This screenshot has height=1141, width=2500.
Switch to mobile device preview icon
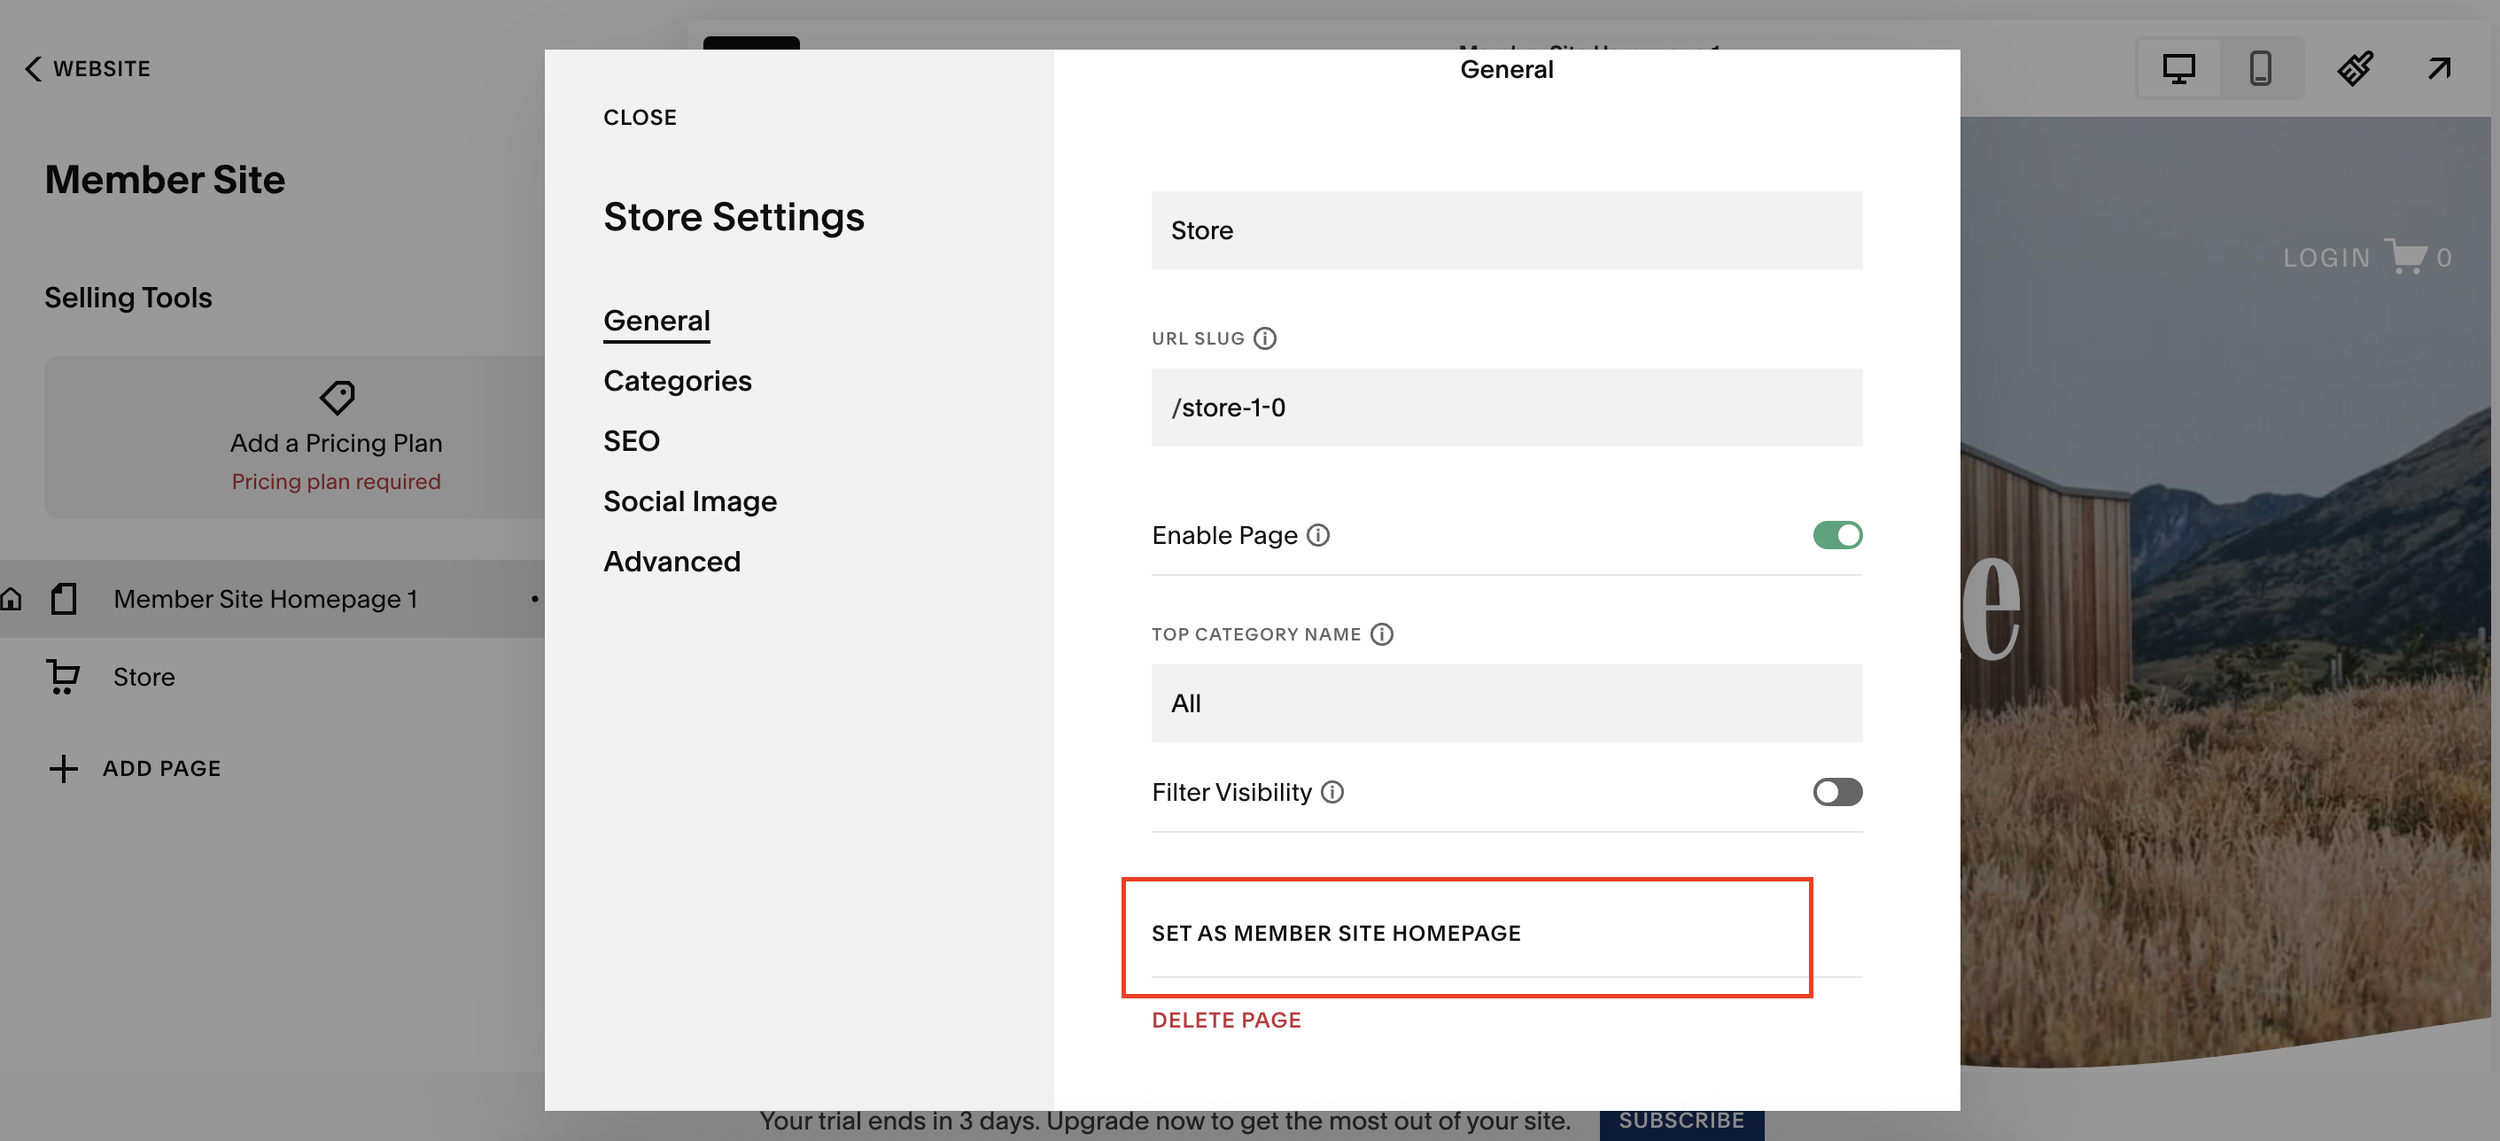point(2260,68)
